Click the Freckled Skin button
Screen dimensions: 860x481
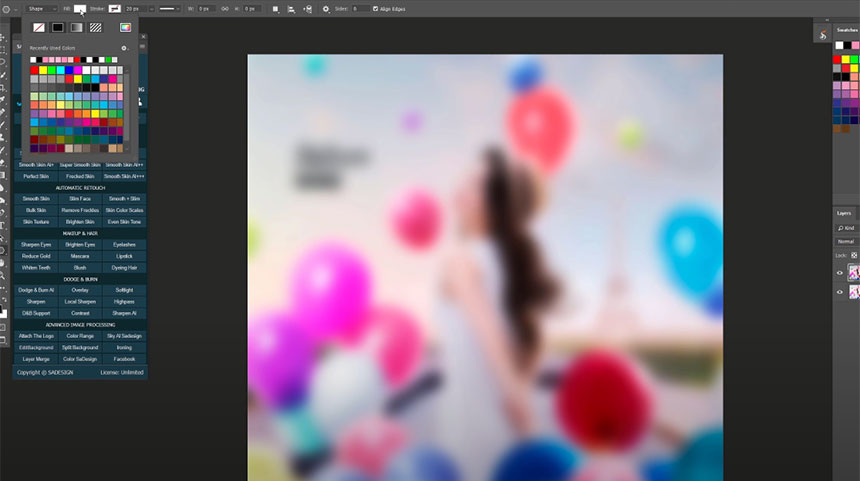(x=80, y=176)
